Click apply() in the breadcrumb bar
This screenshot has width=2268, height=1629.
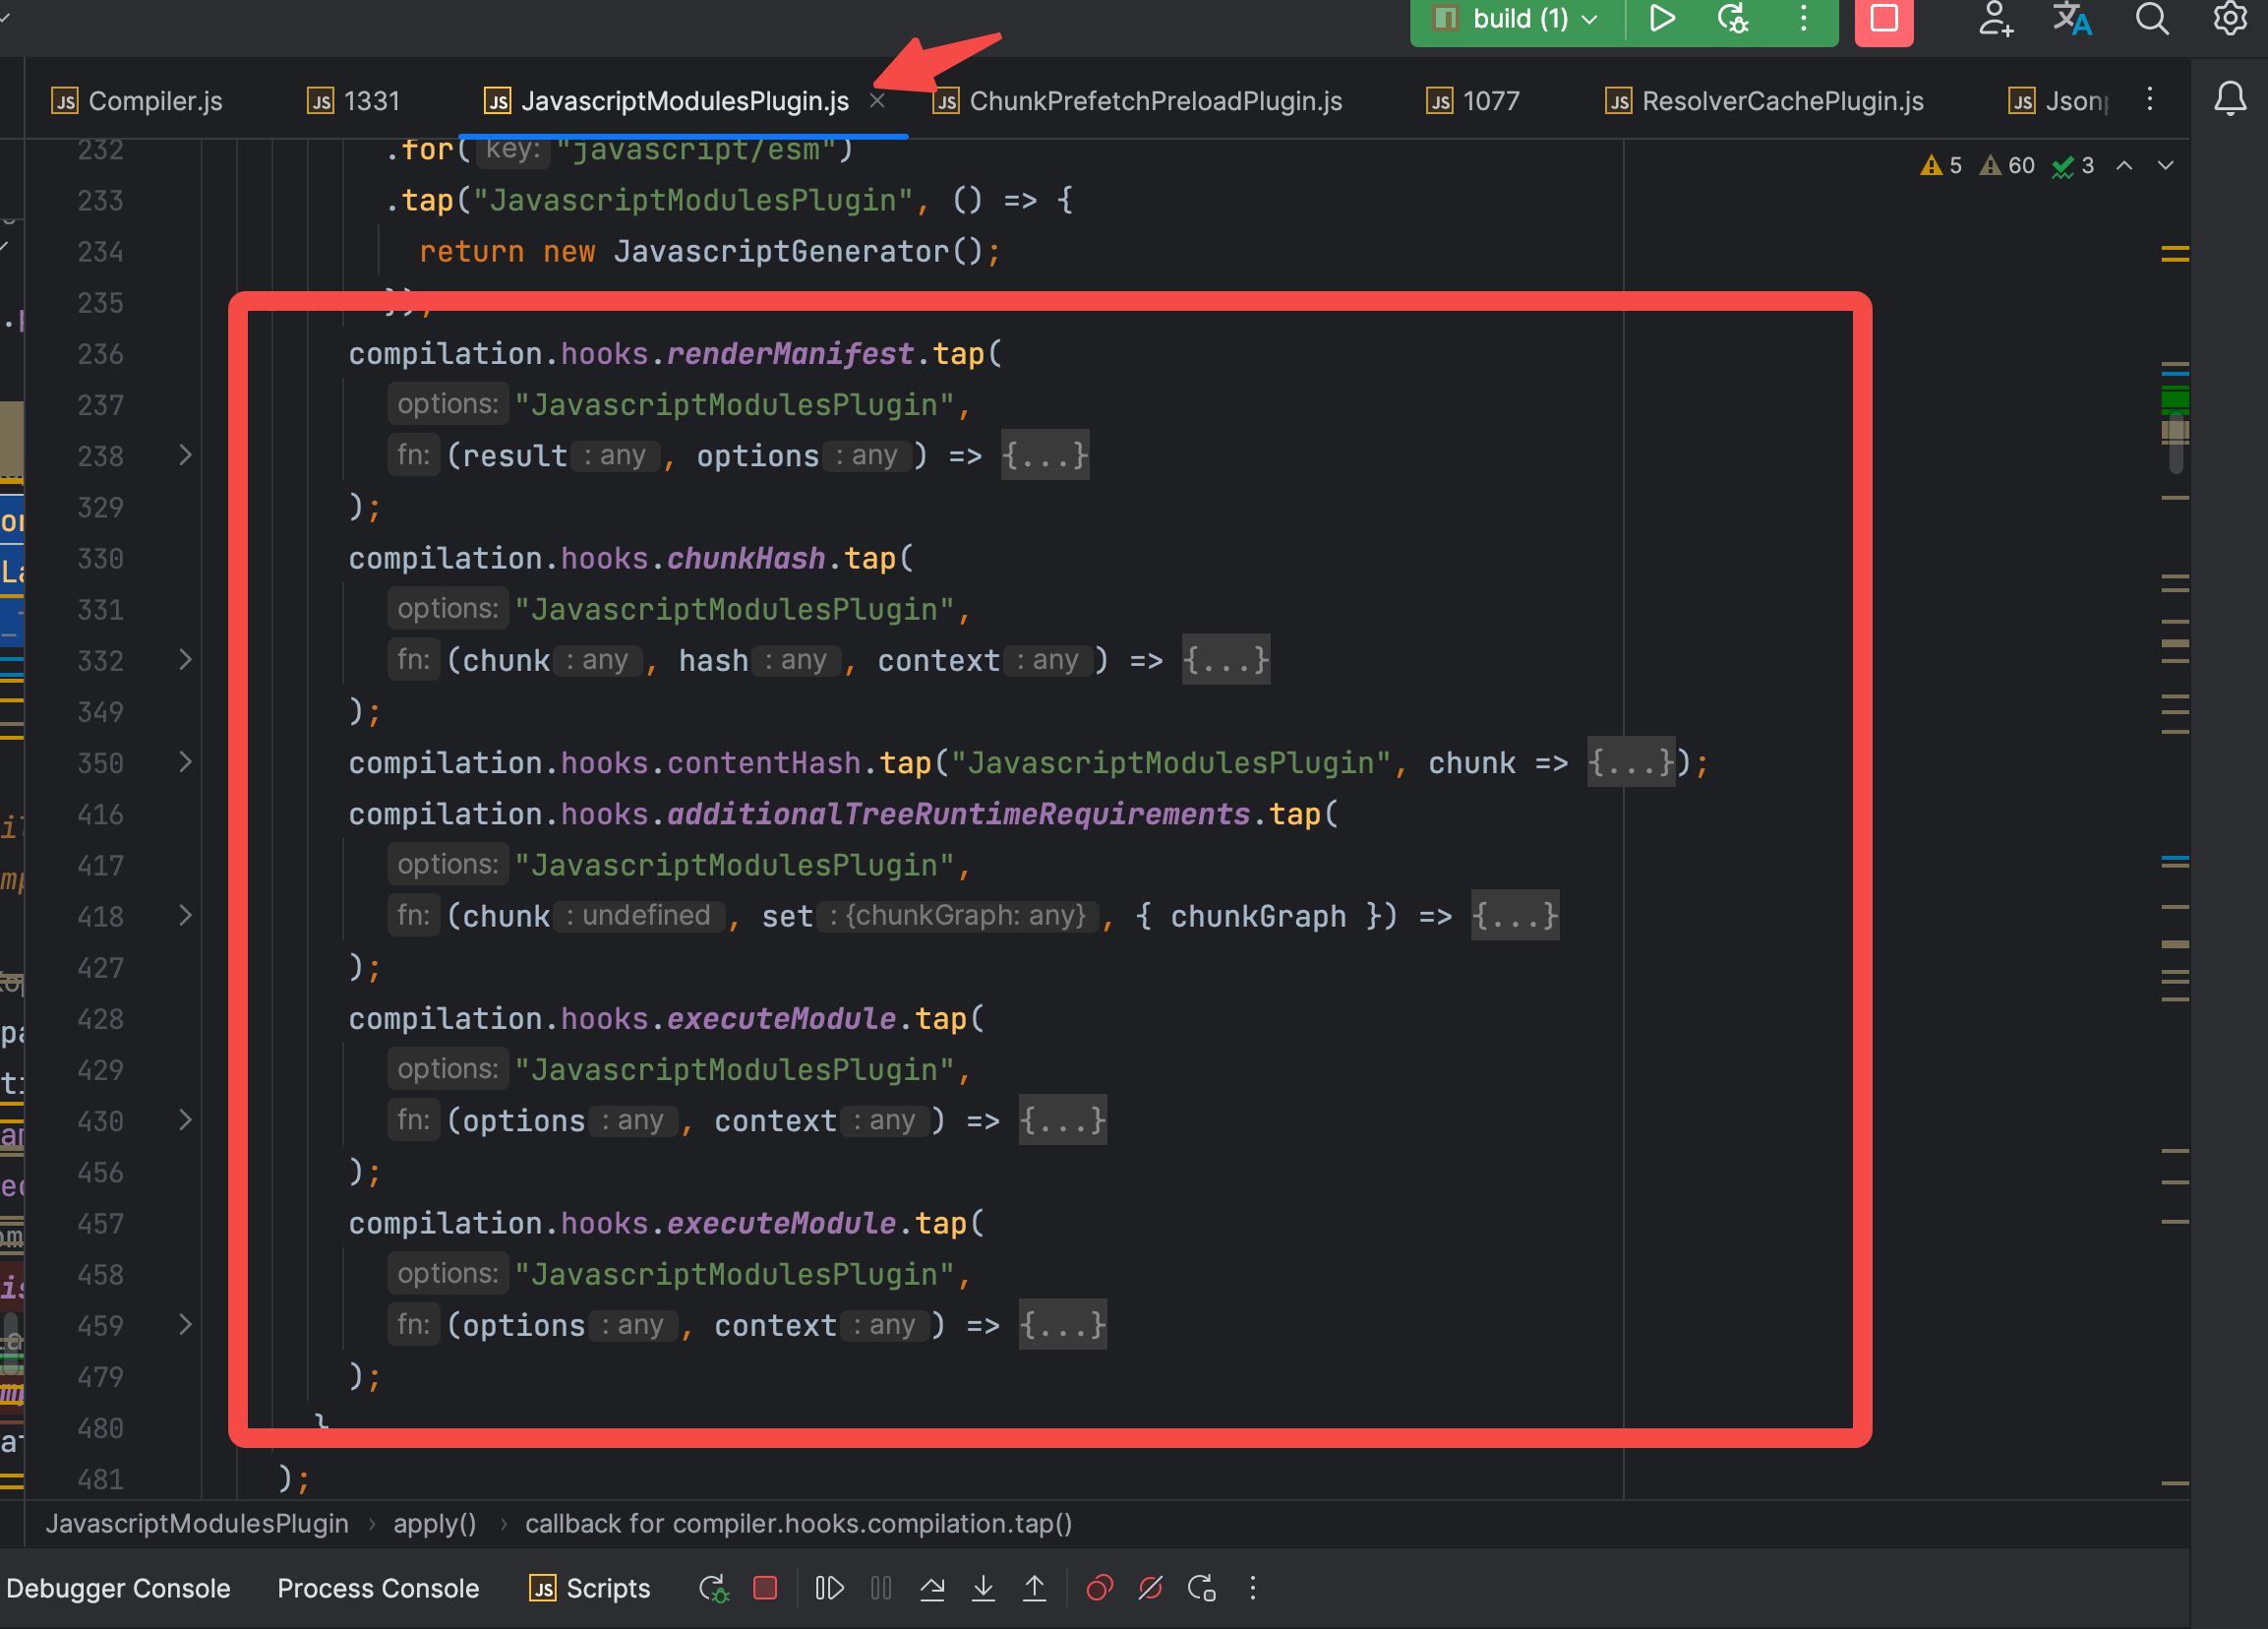coord(434,1523)
